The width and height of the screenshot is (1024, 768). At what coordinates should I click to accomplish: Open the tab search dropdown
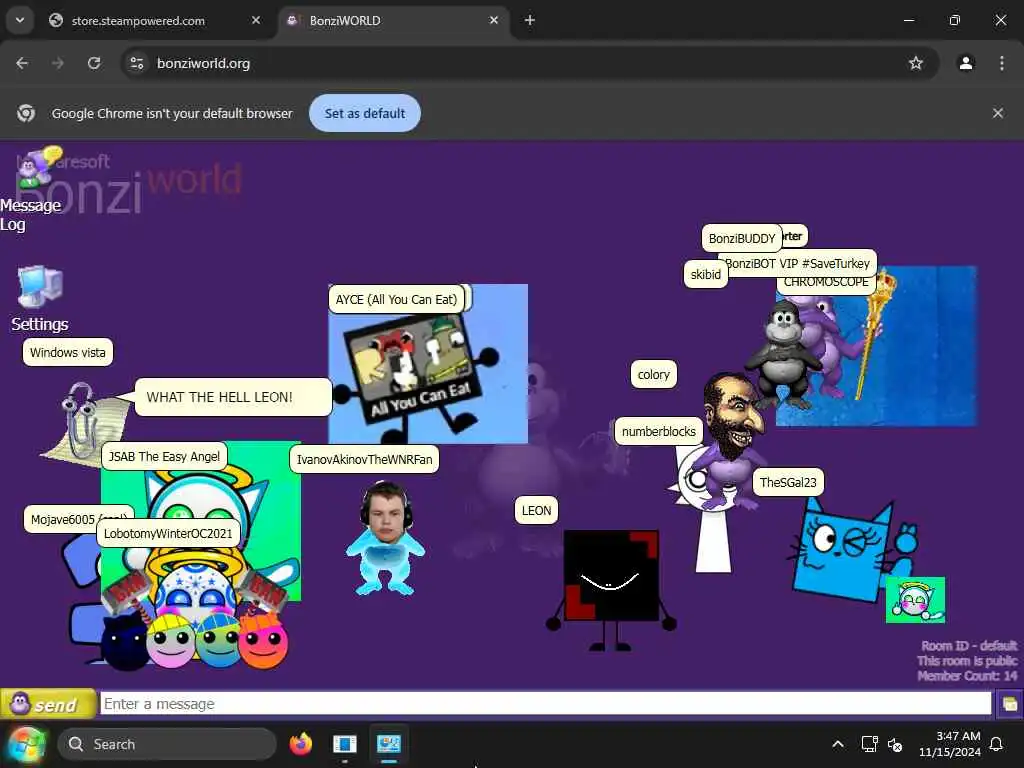(20, 20)
